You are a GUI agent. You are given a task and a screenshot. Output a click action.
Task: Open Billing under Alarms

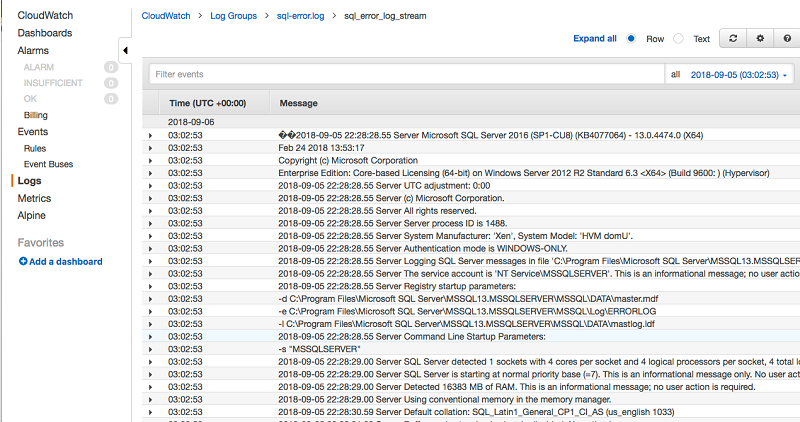click(36, 115)
